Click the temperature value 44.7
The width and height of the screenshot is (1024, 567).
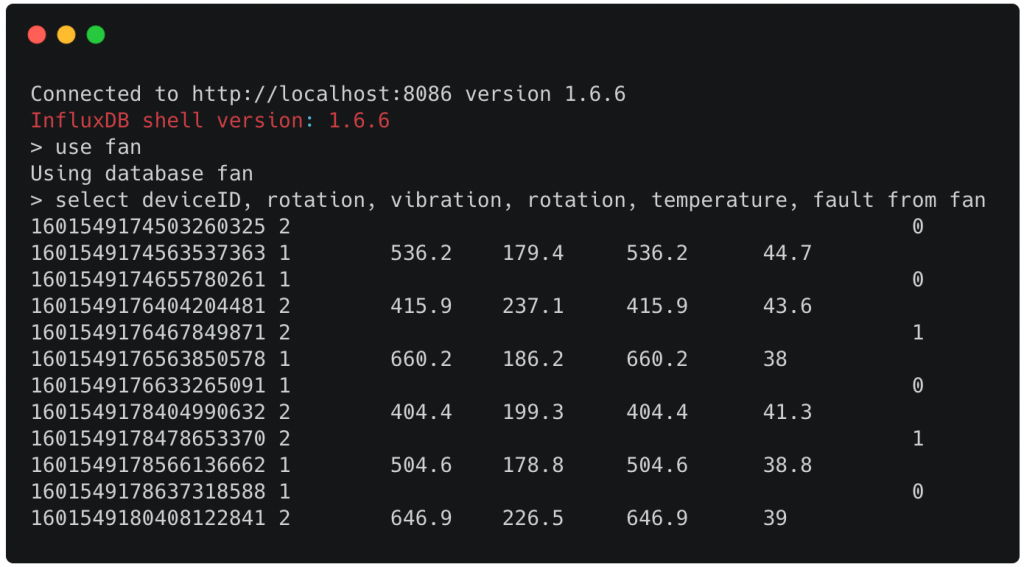coord(787,253)
